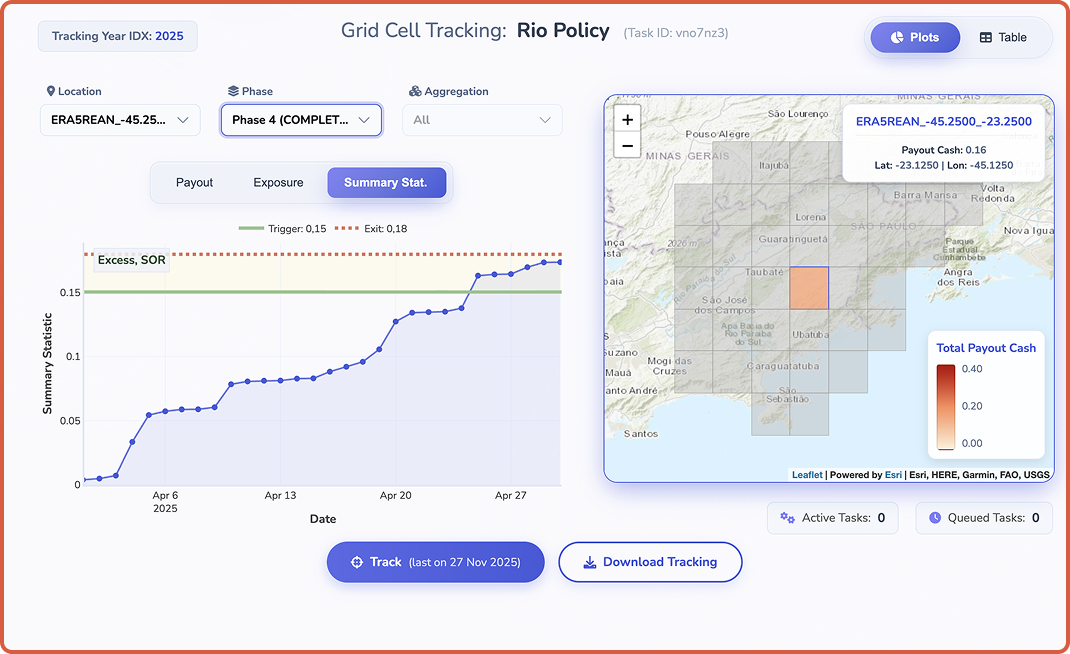Open the Location dropdown ERA5REAN_-45.25
The width and height of the screenshot is (1070, 654).
click(120, 120)
